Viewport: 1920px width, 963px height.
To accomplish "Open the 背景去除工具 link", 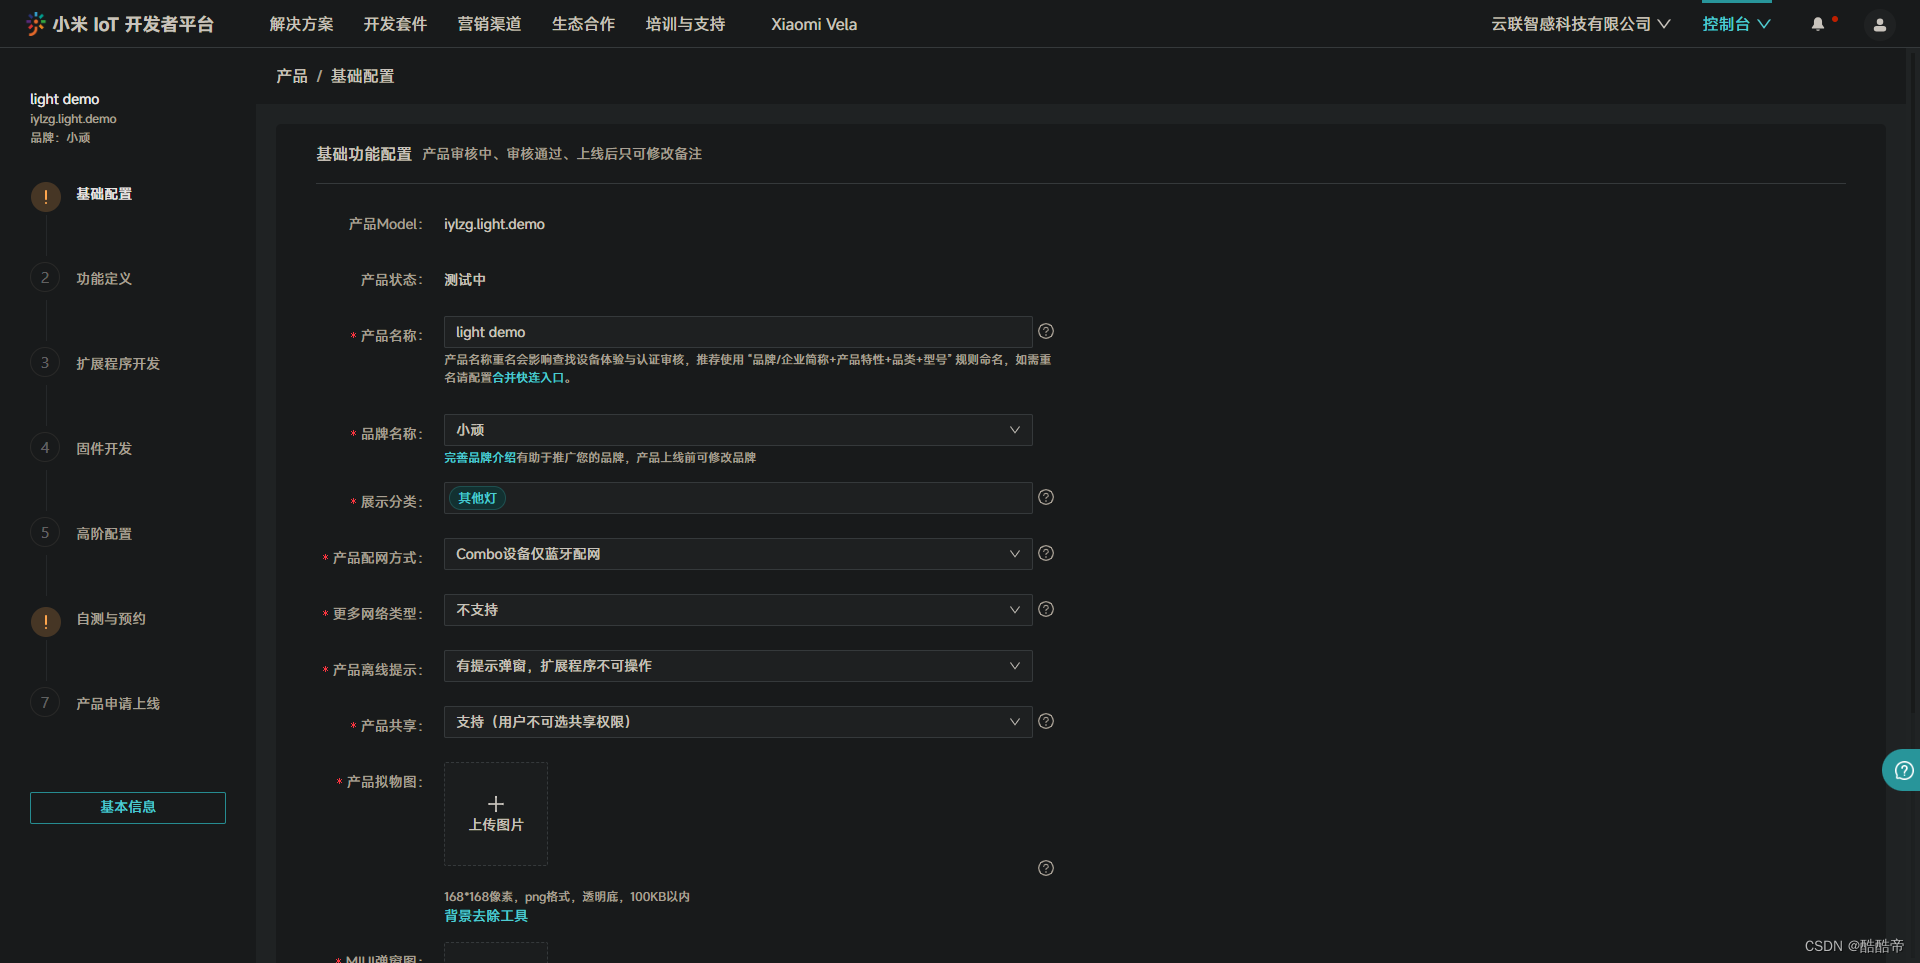I will [486, 916].
